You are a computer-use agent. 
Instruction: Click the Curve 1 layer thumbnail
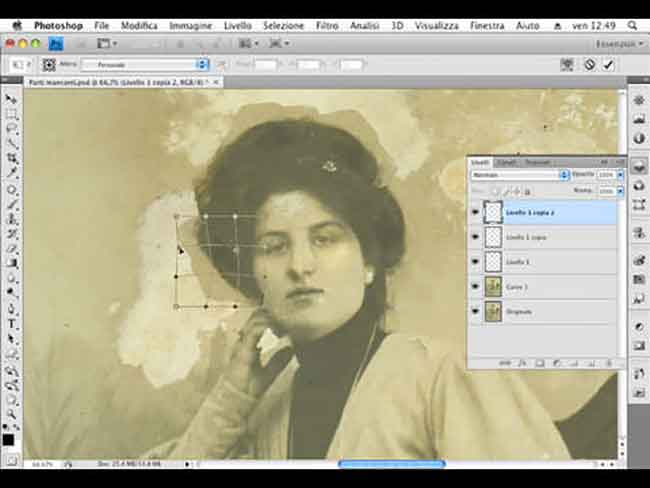(493, 287)
